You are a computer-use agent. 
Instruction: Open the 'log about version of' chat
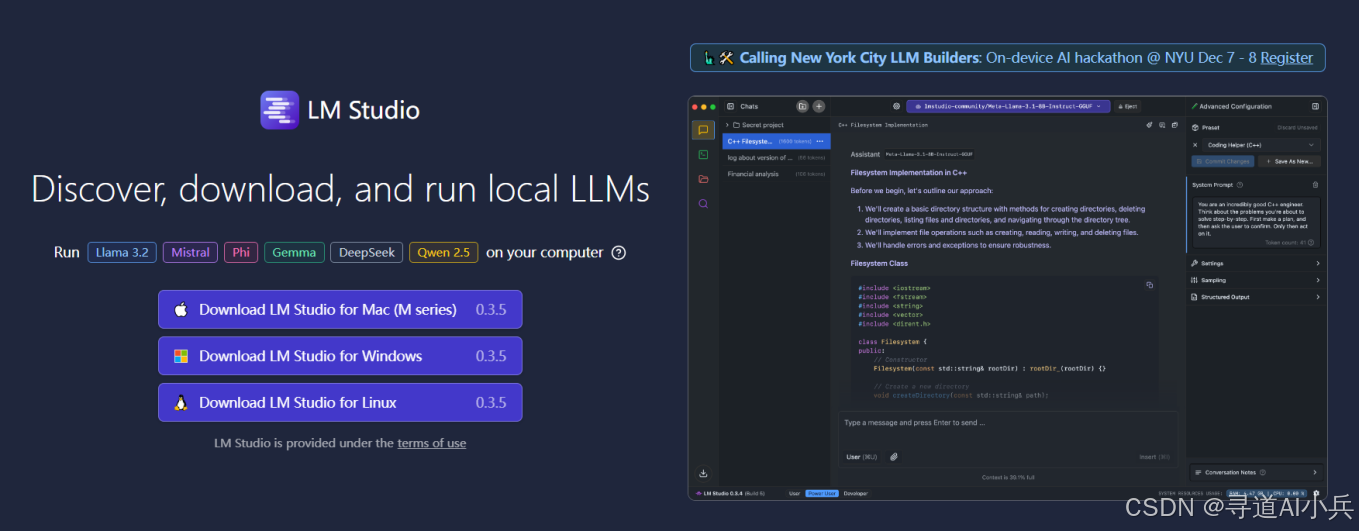776,158
